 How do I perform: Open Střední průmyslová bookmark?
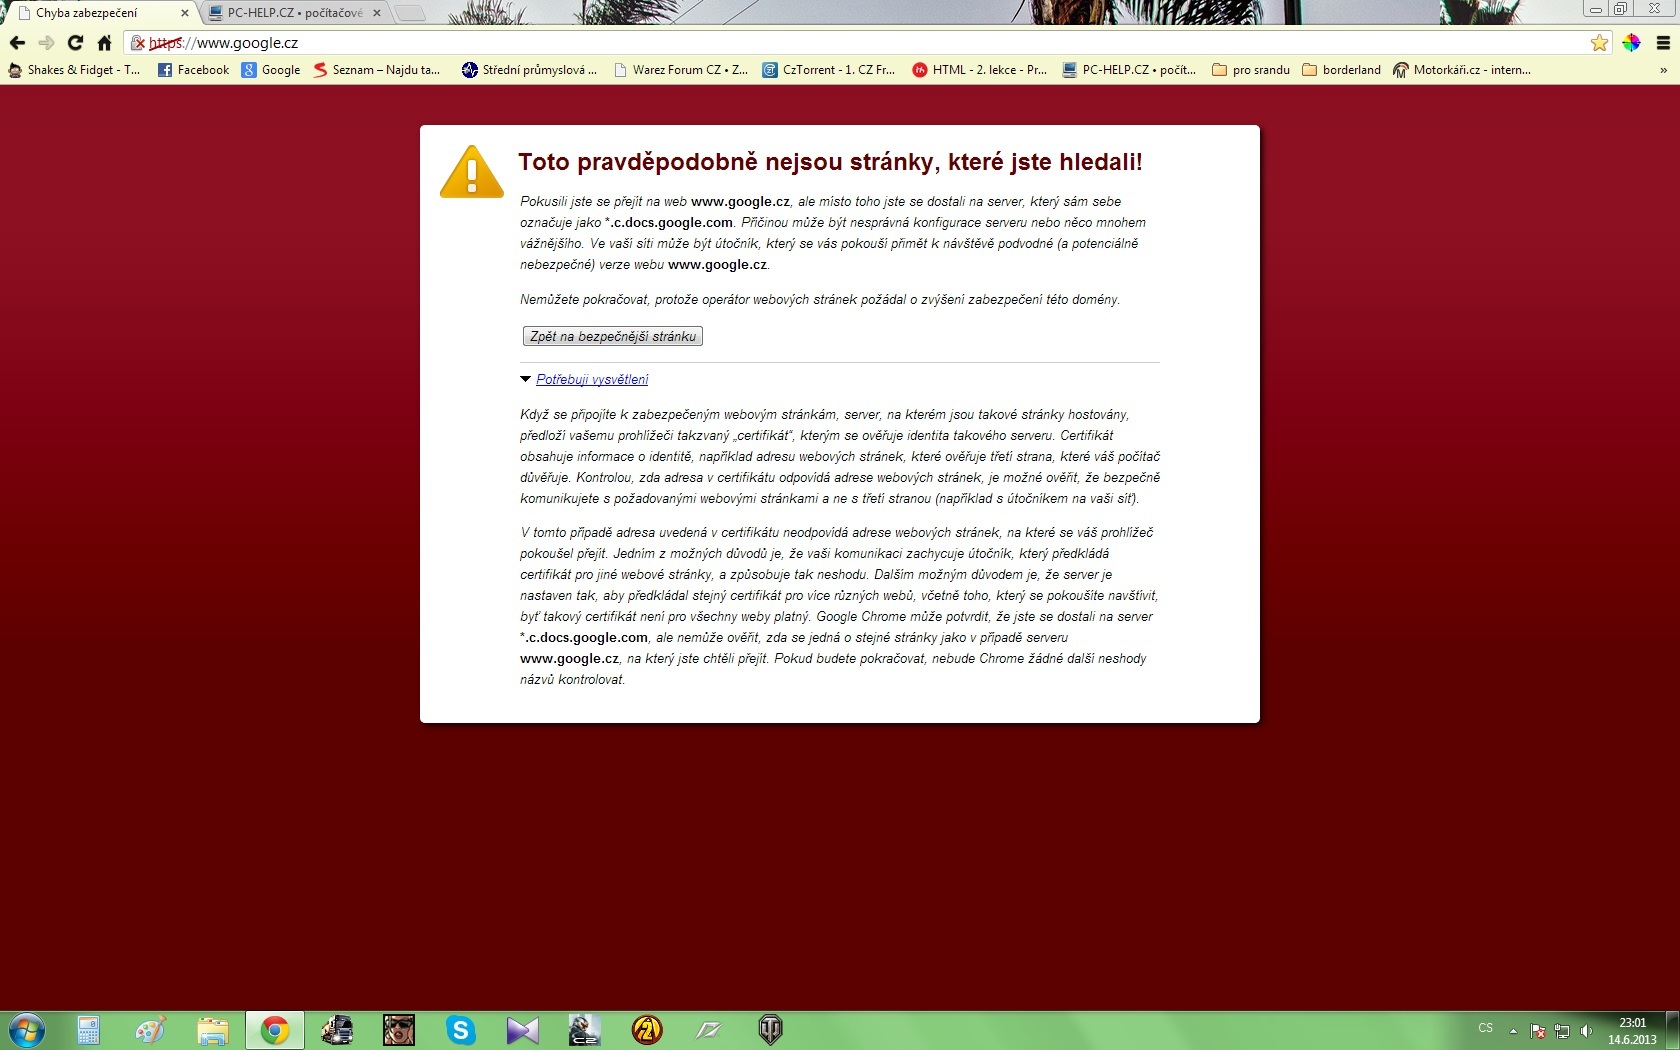[x=529, y=70]
